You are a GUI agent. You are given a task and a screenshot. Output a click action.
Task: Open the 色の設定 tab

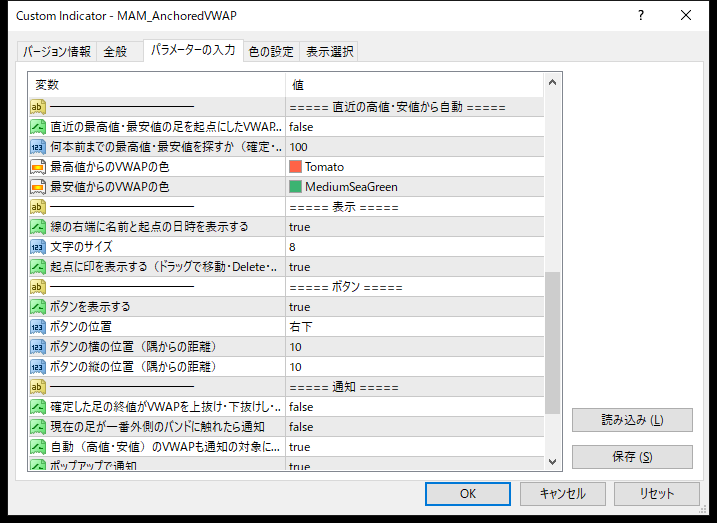[x=271, y=52]
